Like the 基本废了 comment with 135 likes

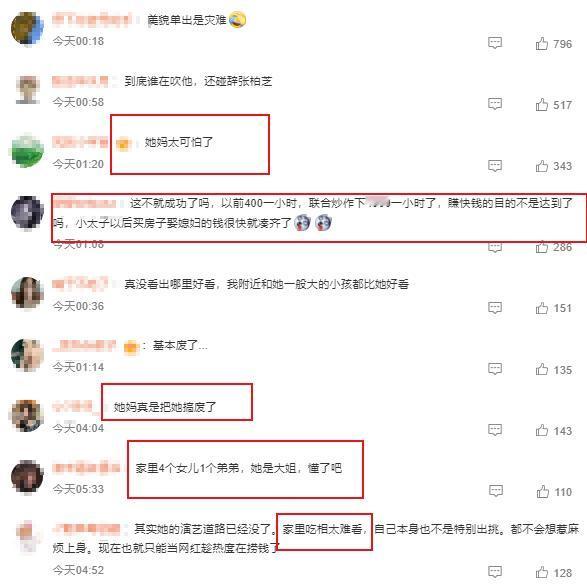click(x=542, y=369)
